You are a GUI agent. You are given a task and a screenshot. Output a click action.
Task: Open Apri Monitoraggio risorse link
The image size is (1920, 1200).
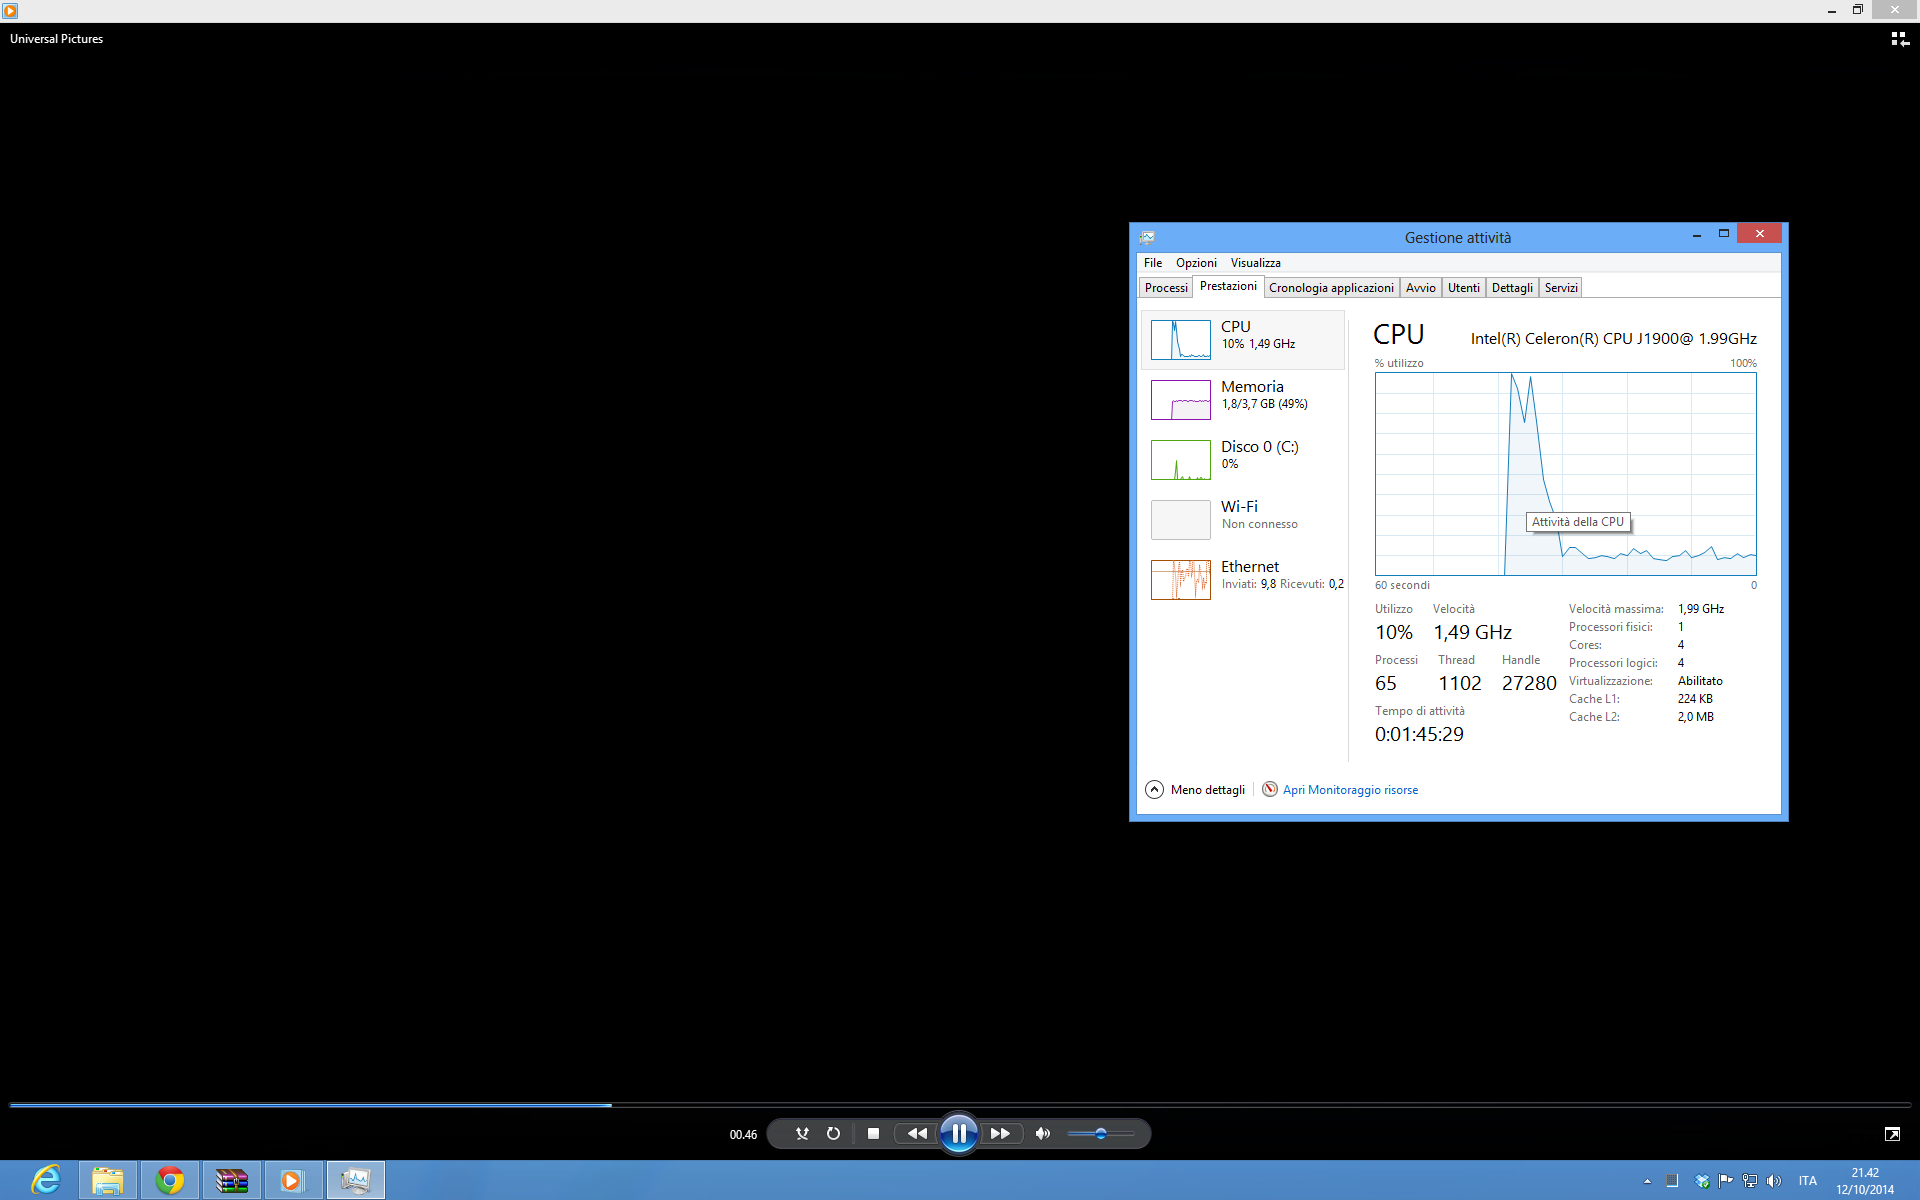click(x=1349, y=790)
